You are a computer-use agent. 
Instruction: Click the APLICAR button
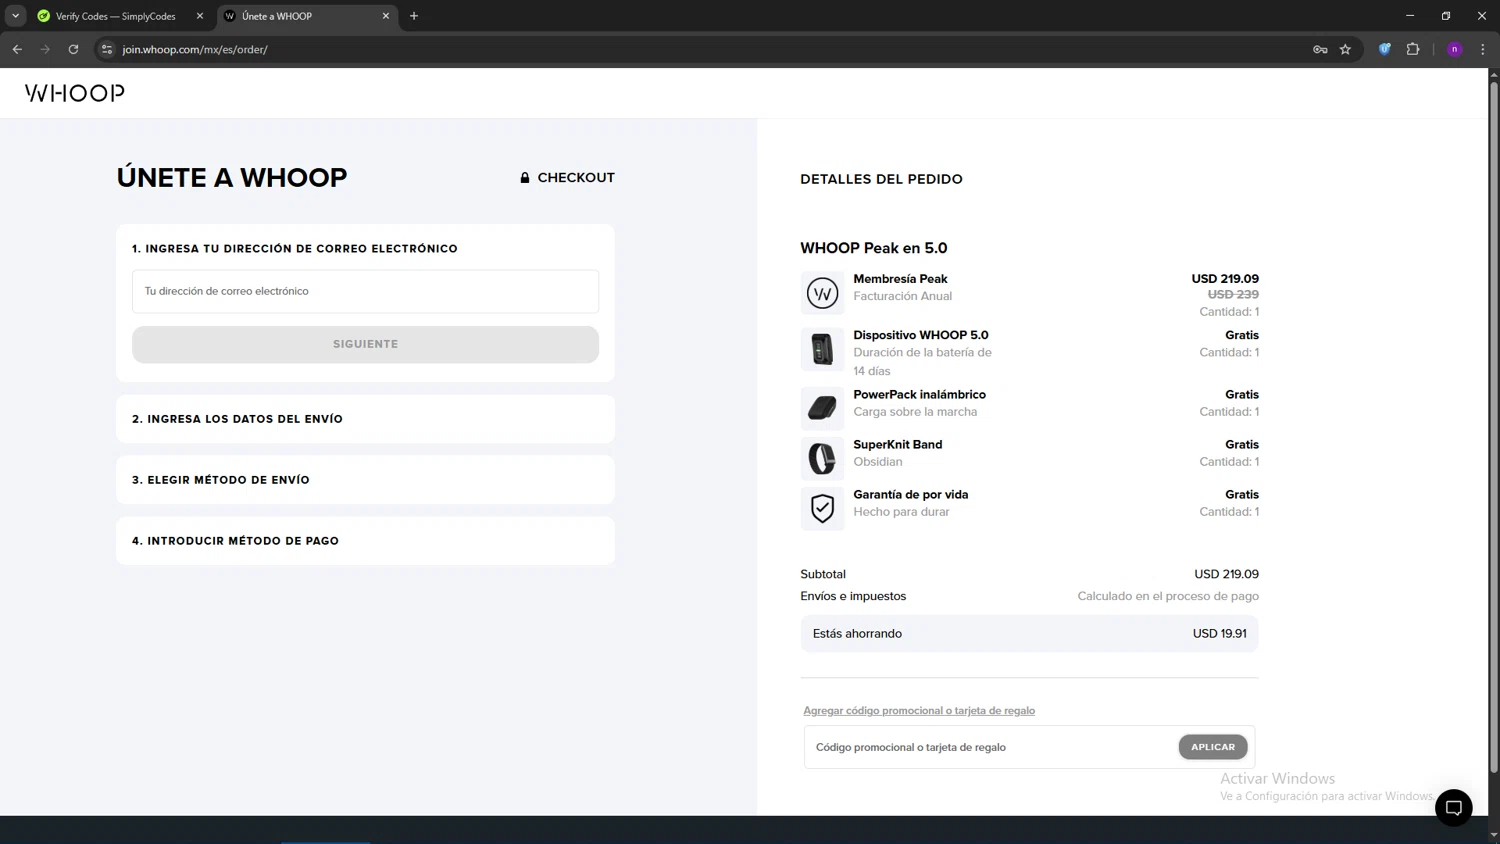pos(1213,747)
